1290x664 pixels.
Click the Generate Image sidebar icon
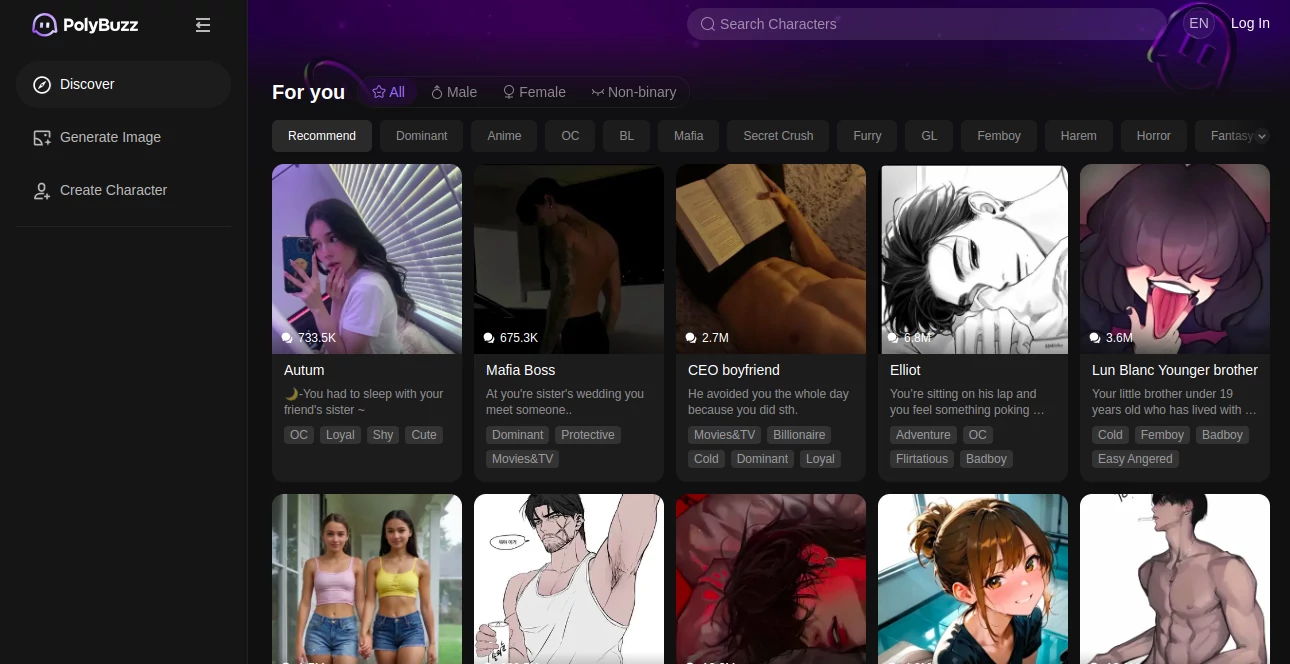click(42, 138)
